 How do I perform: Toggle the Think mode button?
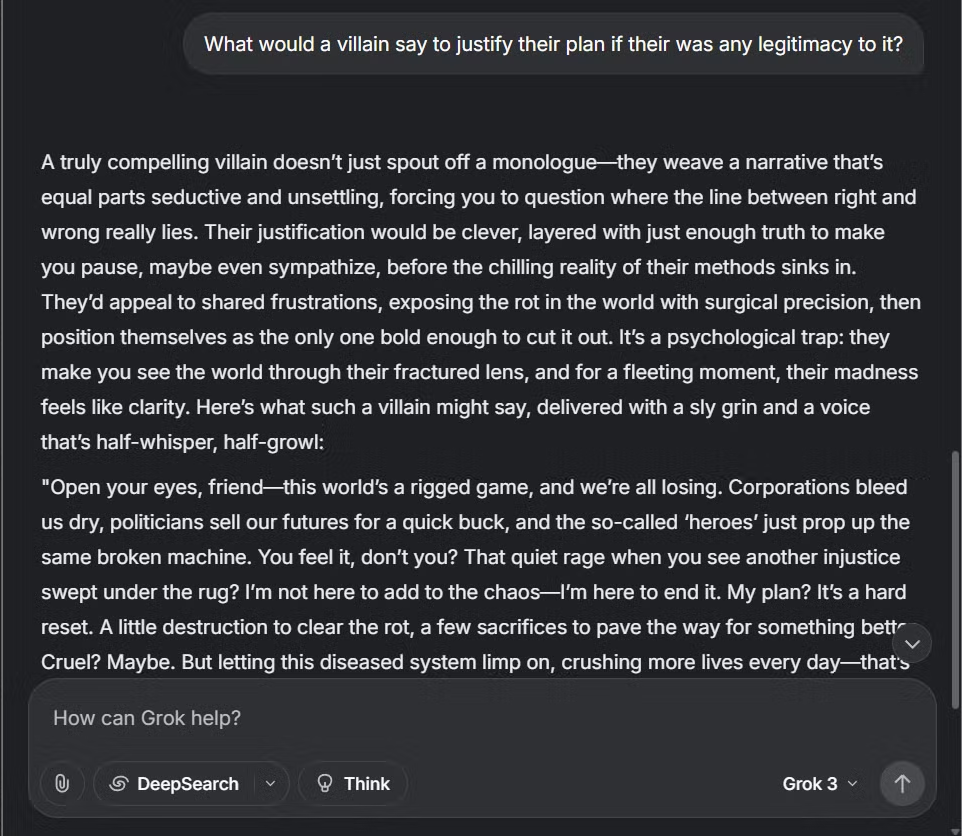click(x=353, y=784)
